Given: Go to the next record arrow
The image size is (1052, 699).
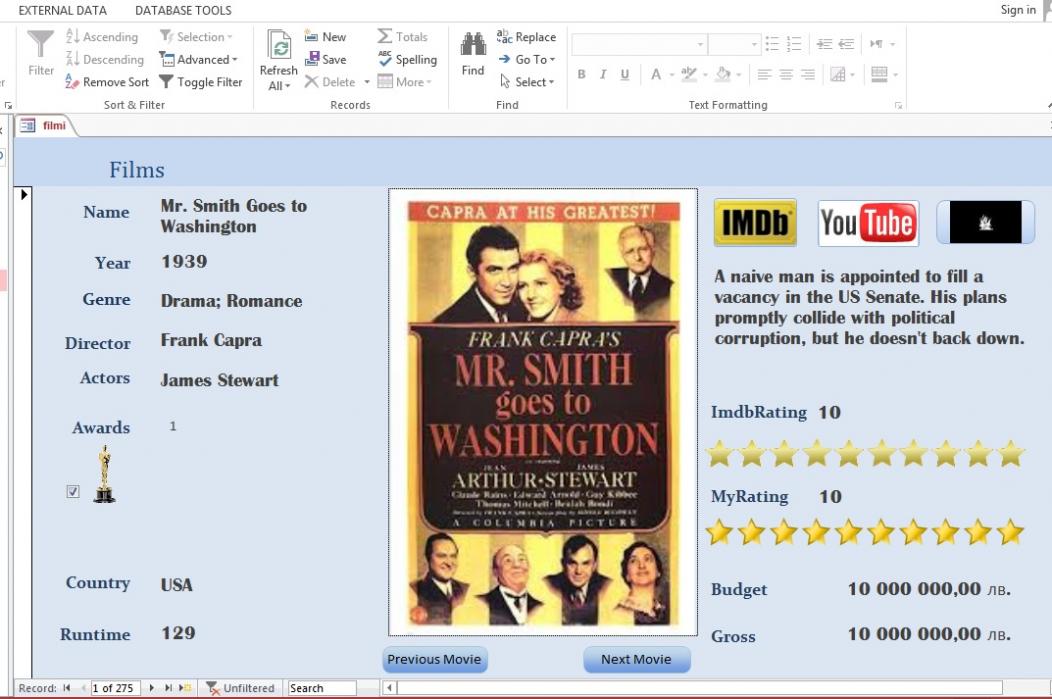Looking at the screenshot, I should click(x=152, y=688).
